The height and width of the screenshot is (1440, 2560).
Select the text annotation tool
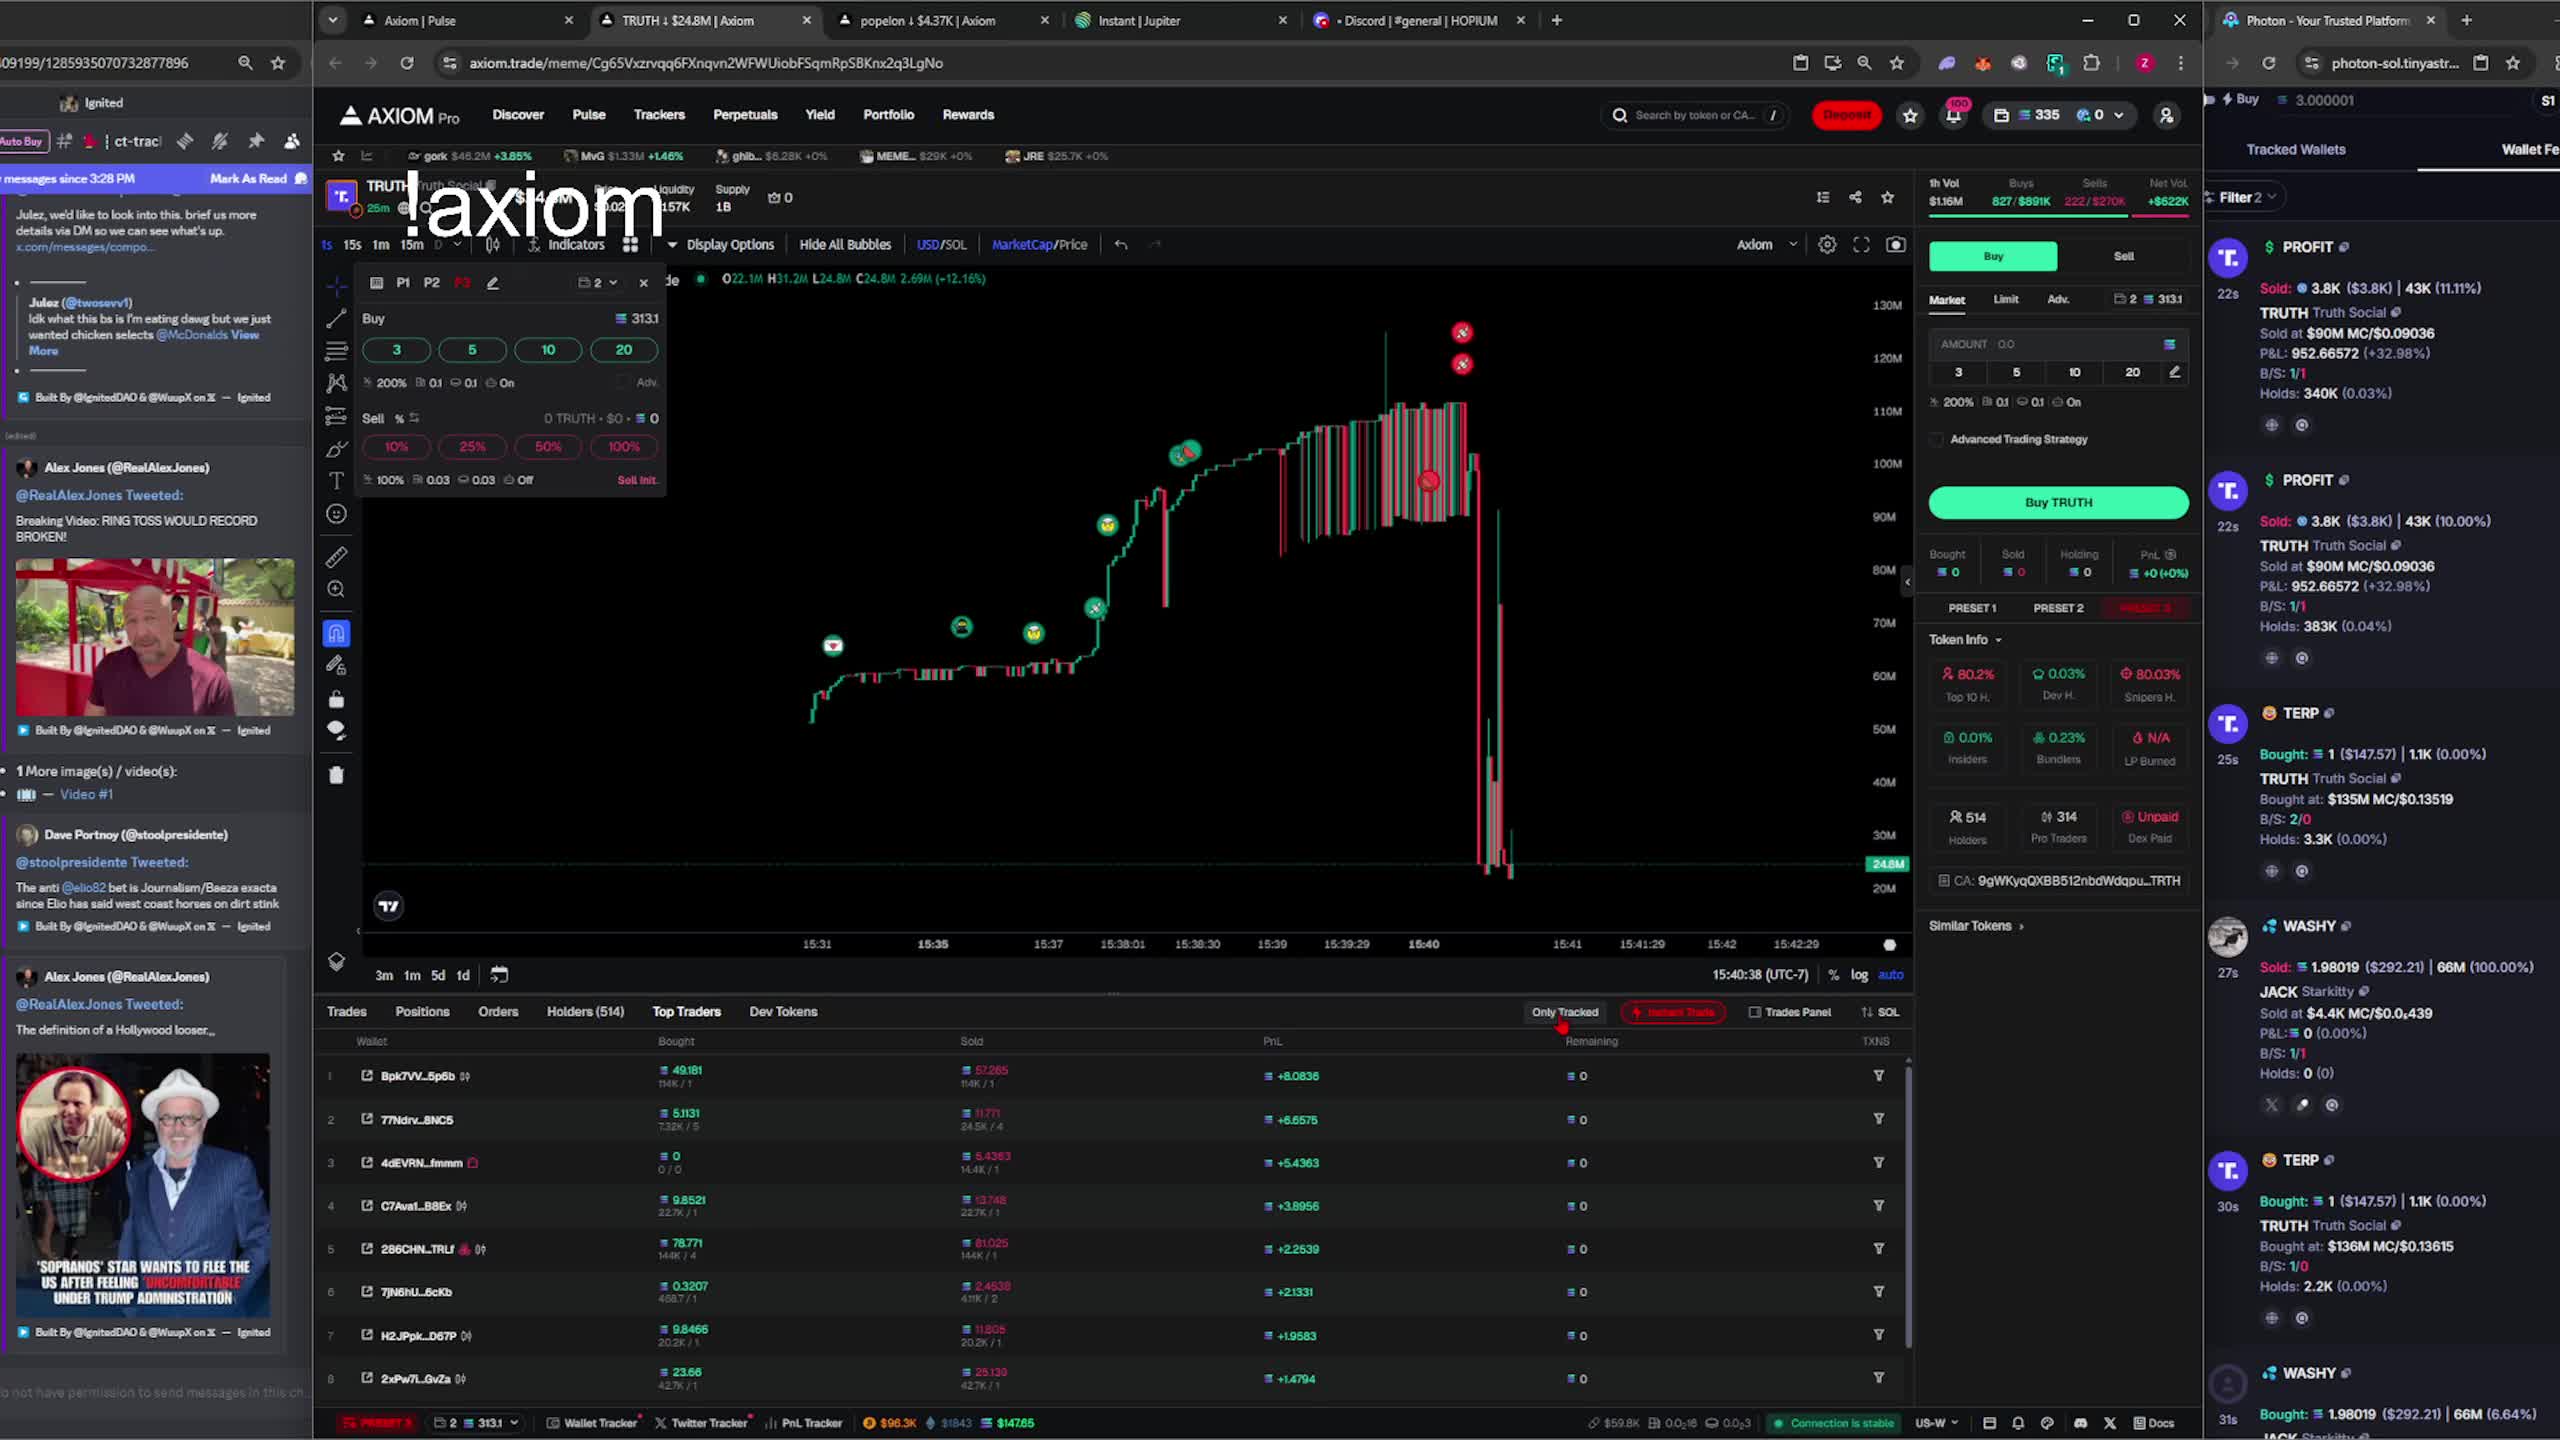336,481
